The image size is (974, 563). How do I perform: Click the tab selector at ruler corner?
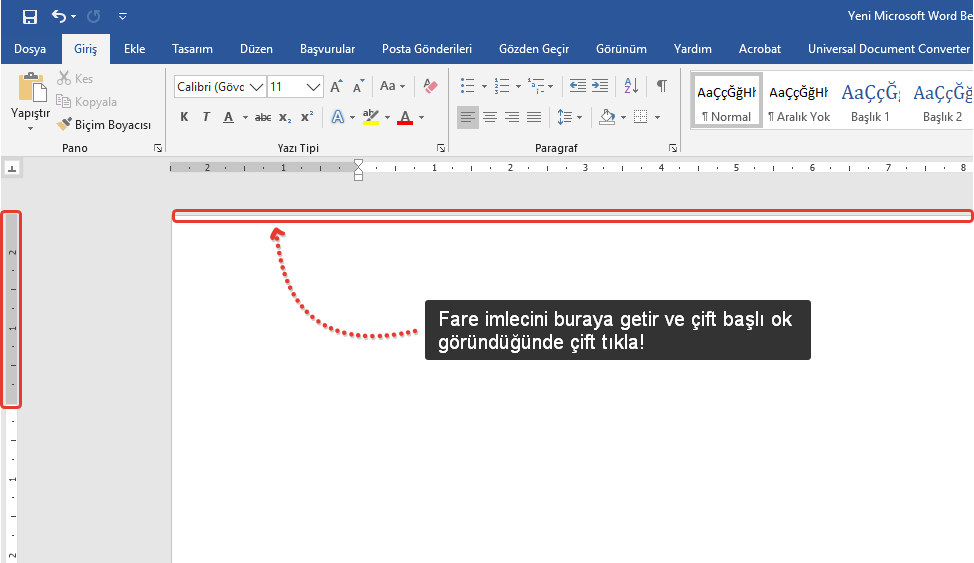[x=11, y=168]
